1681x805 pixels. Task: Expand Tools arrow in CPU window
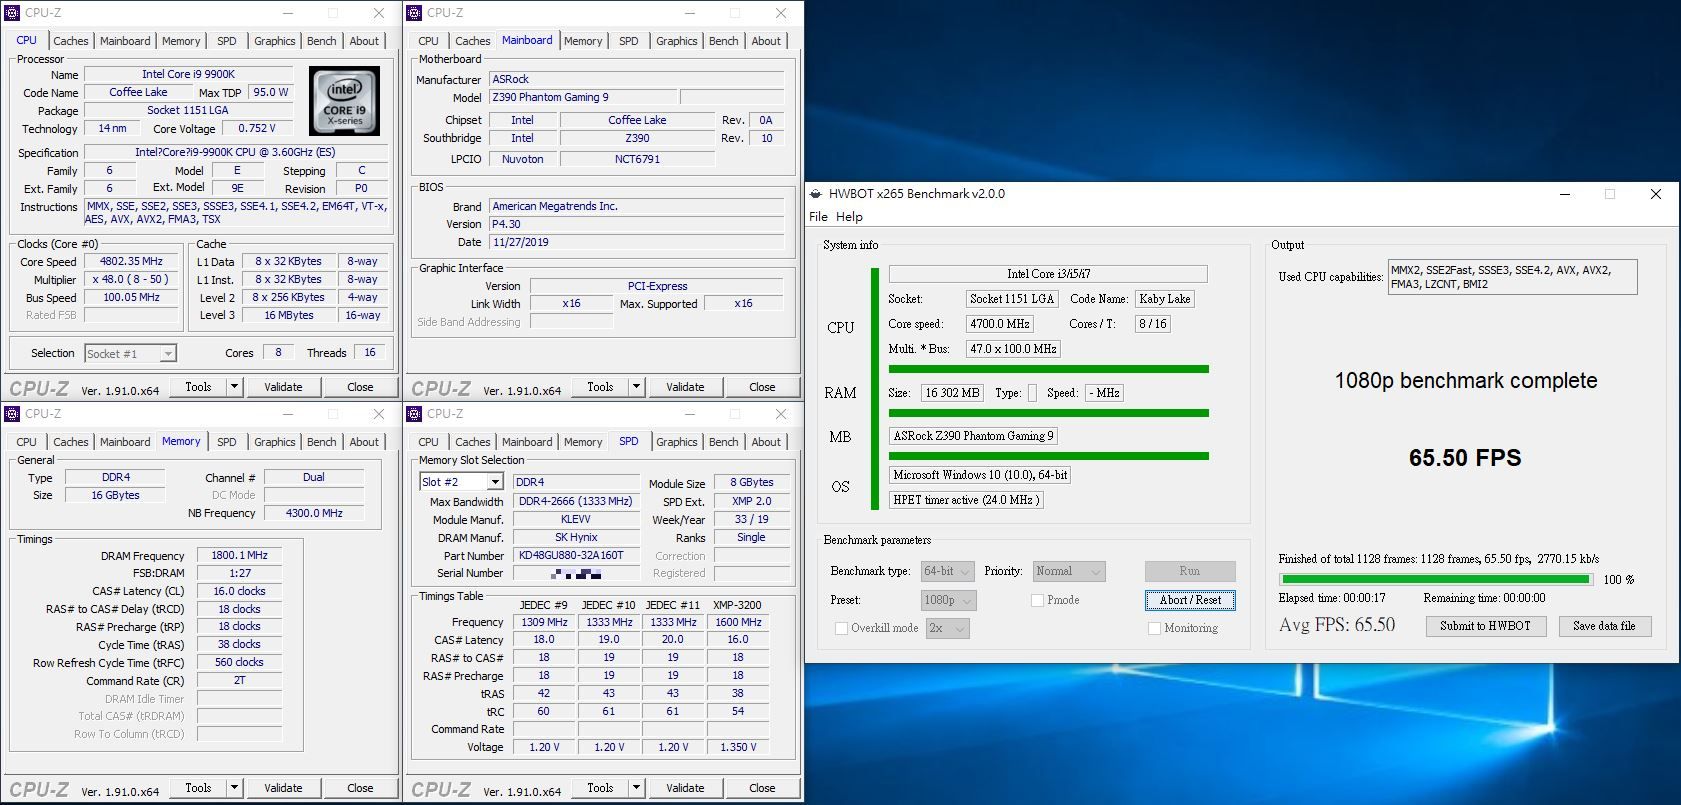[234, 387]
